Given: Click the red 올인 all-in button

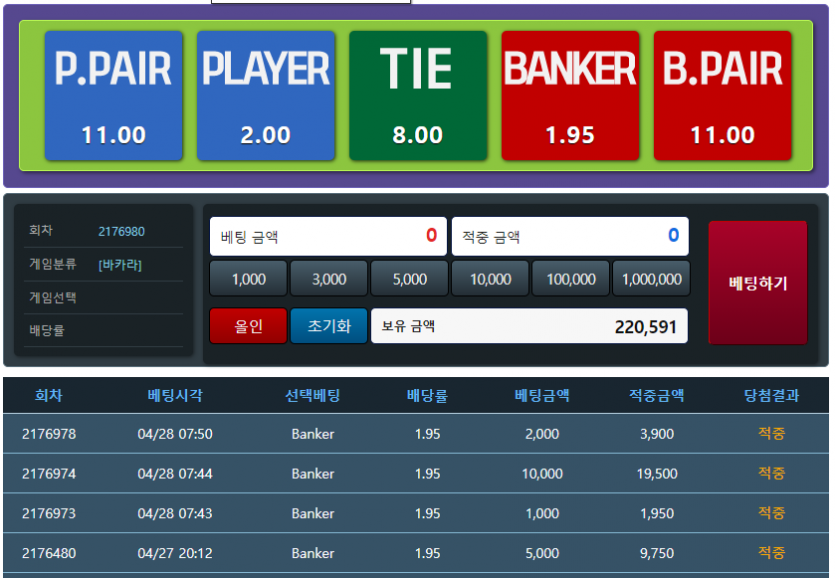Looking at the screenshot, I should [248, 326].
